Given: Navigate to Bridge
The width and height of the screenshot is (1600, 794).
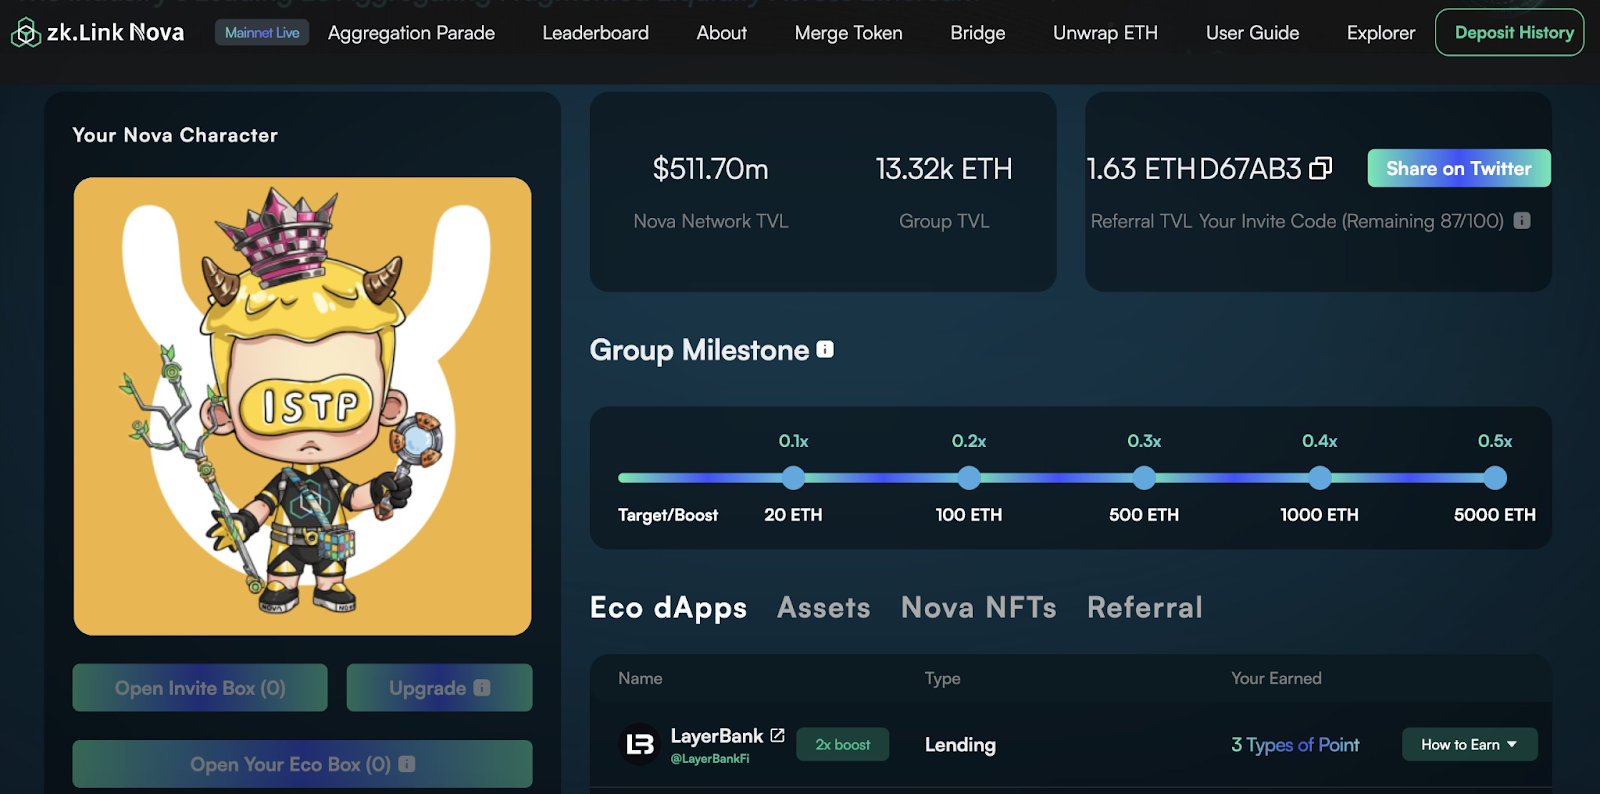Looking at the screenshot, I should tap(977, 33).
